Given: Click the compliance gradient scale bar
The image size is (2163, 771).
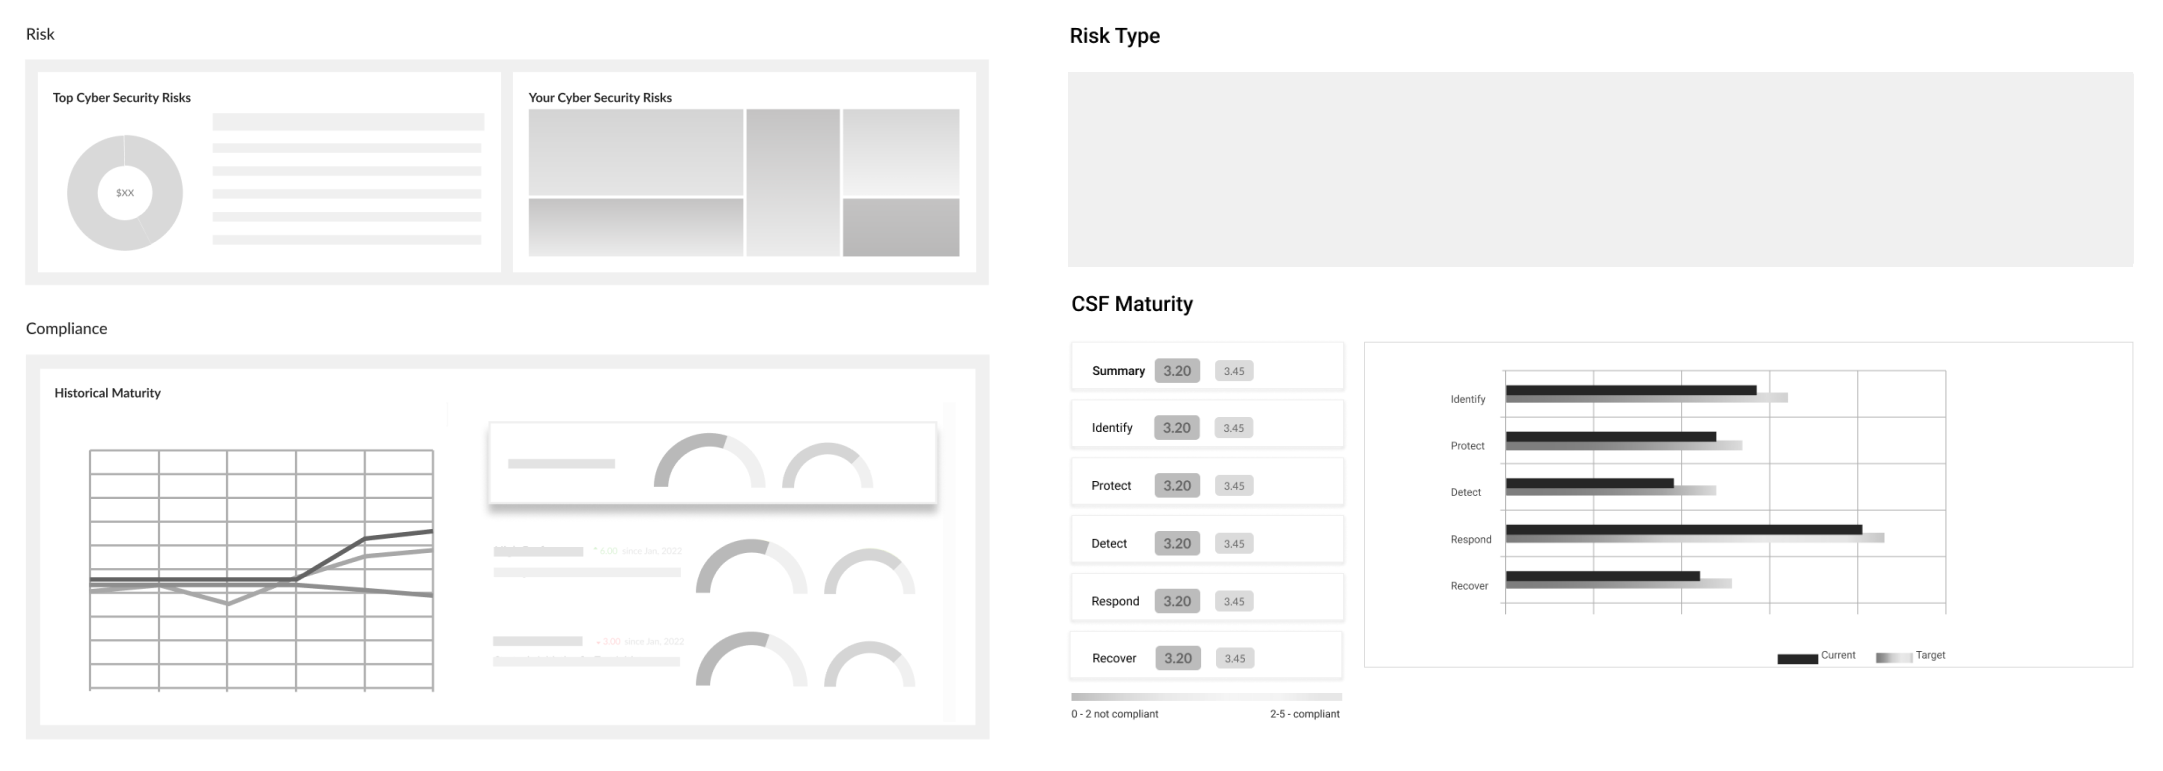Looking at the screenshot, I should coord(1206,697).
